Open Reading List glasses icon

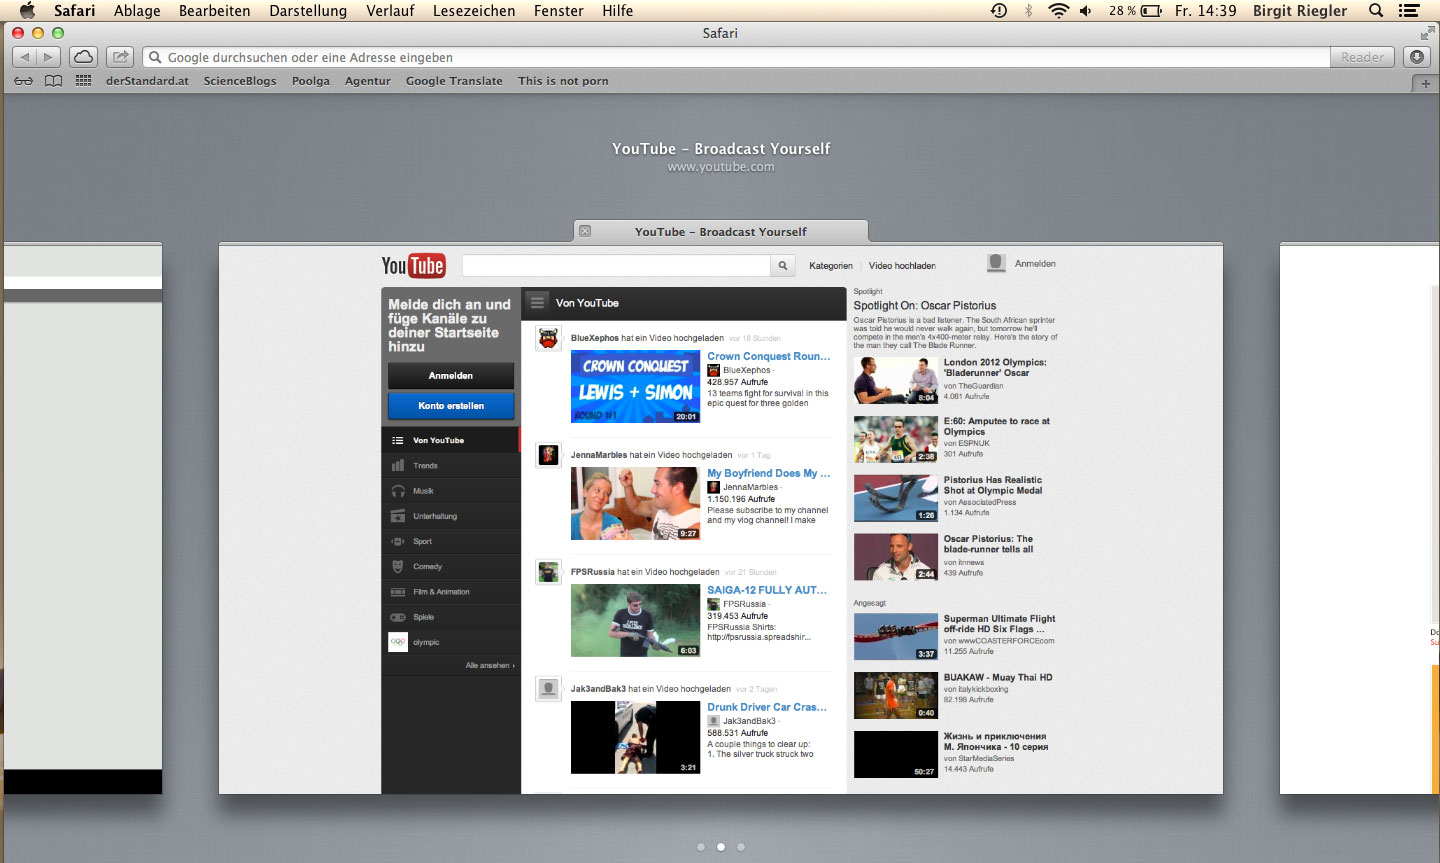[x=23, y=81]
